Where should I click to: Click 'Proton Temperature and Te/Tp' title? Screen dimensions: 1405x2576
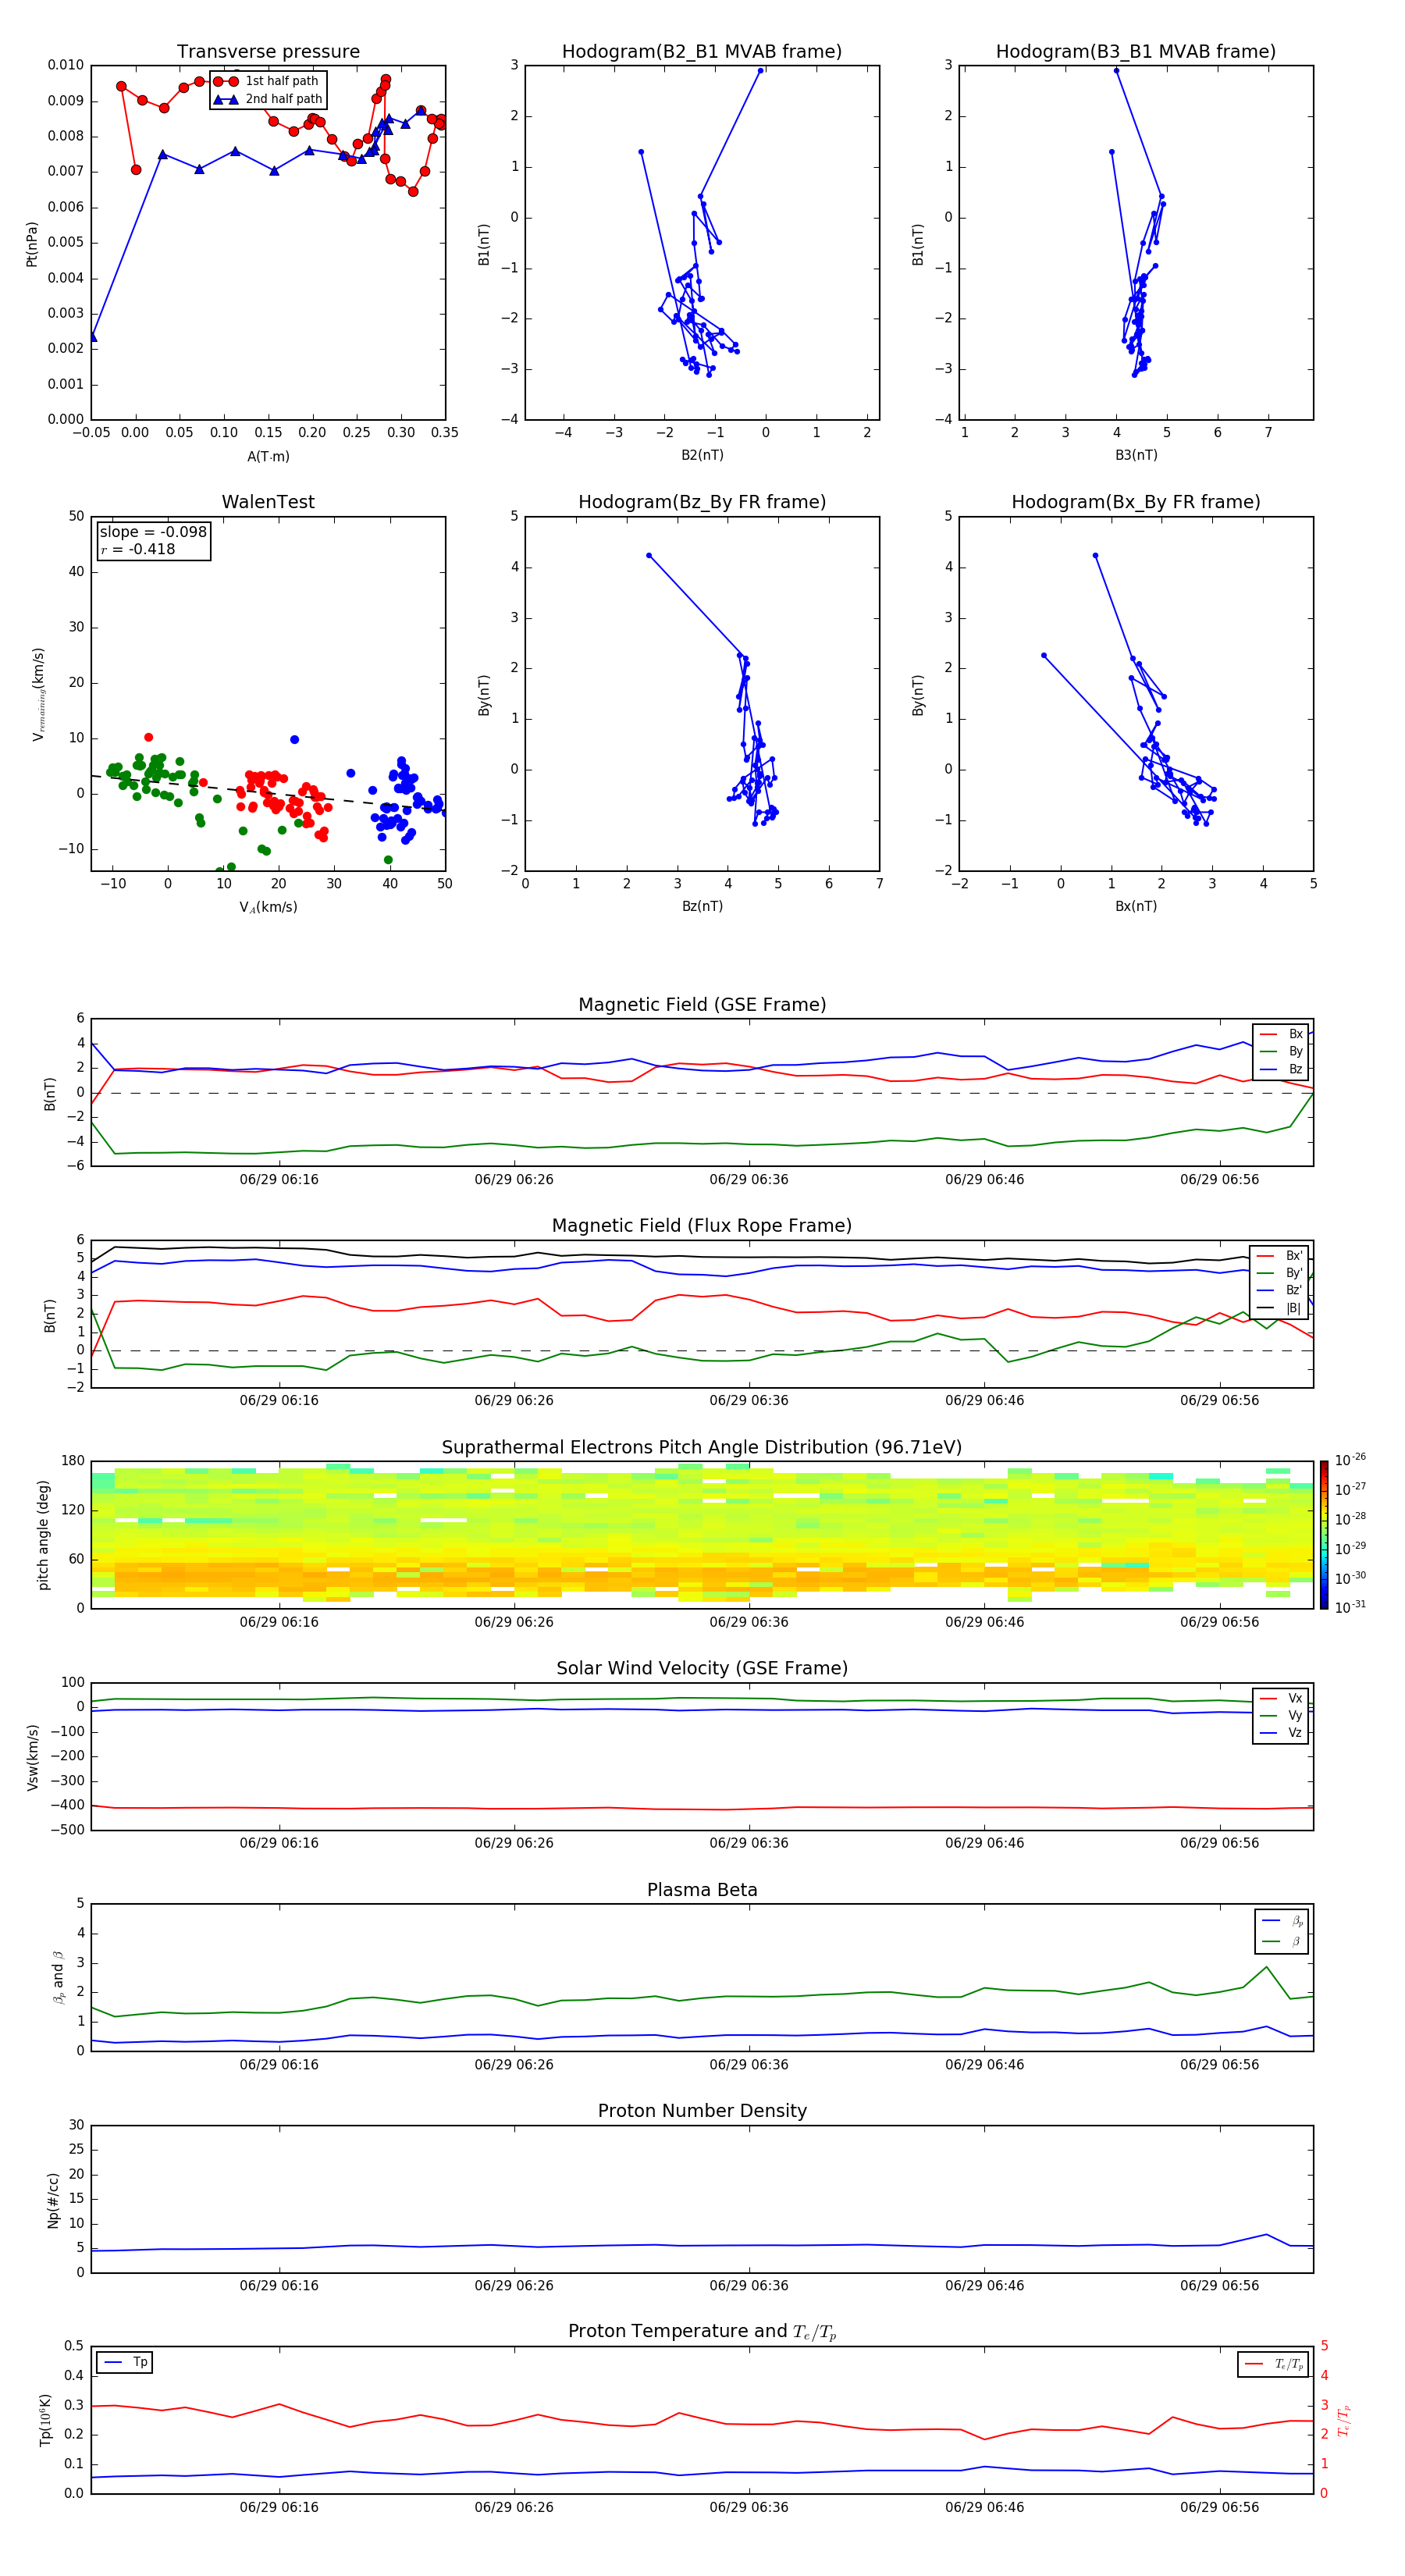[x=702, y=2332]
